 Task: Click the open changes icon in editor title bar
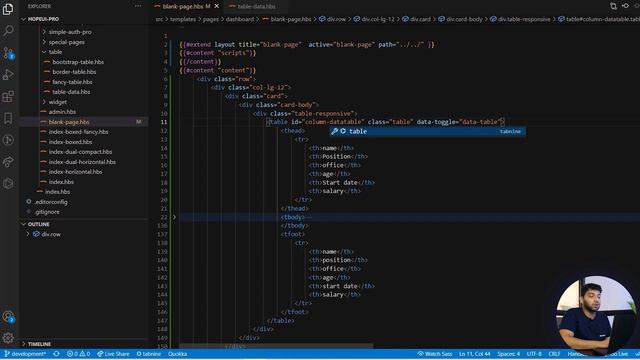point(613,6)
